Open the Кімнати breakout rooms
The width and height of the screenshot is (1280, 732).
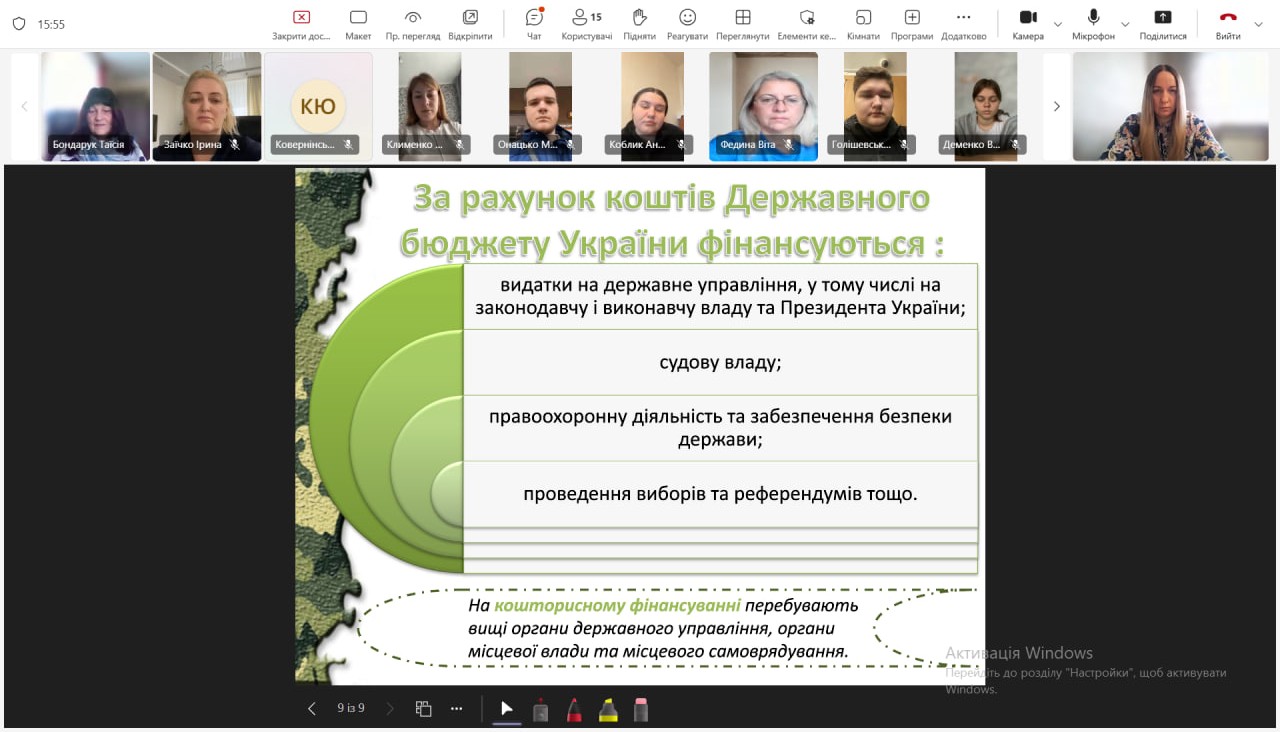tap(863, 24)
